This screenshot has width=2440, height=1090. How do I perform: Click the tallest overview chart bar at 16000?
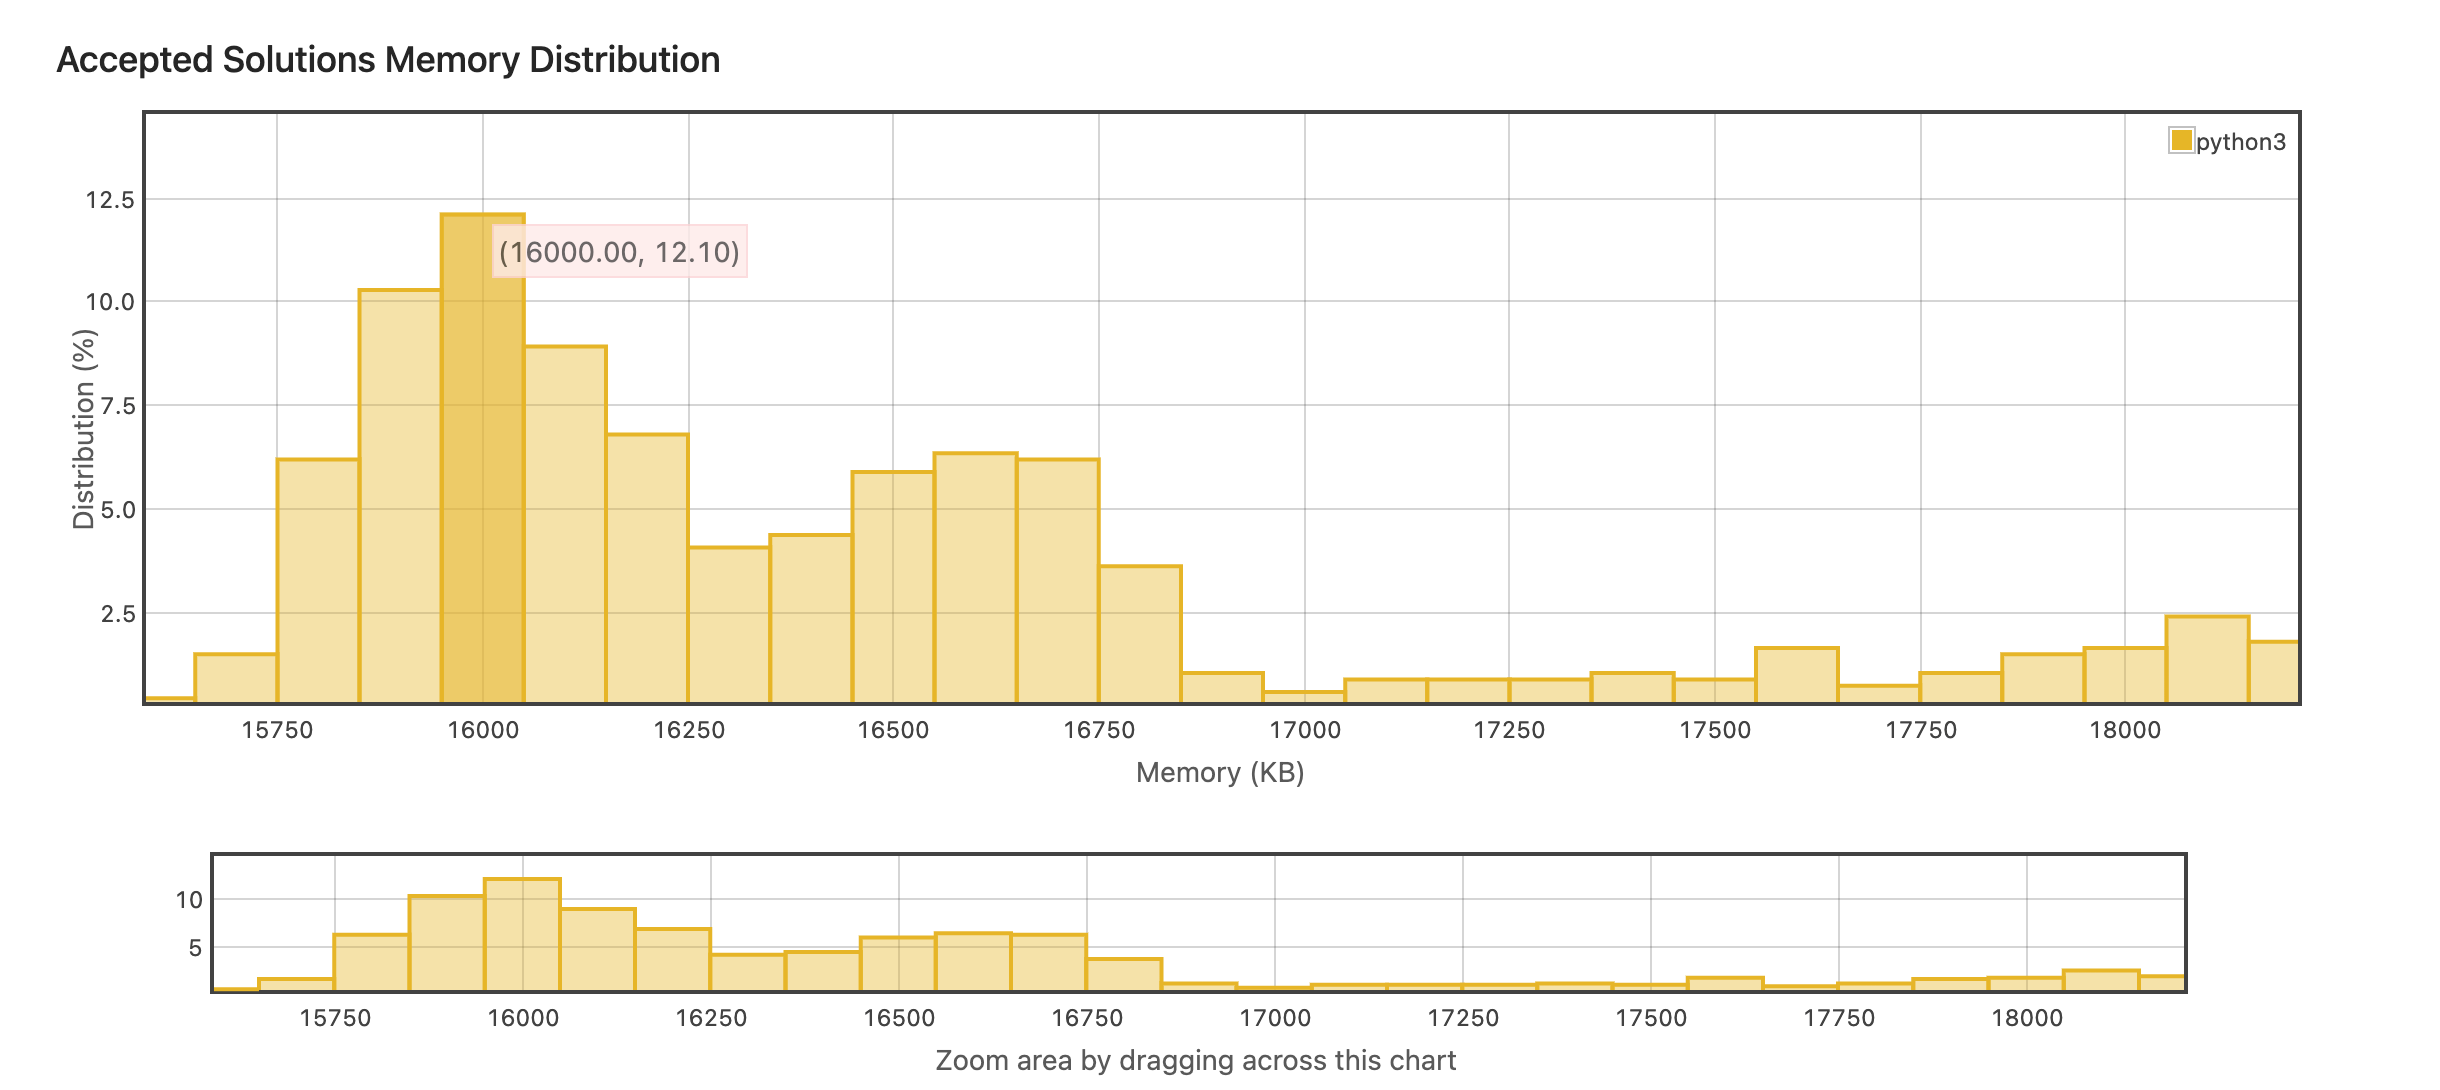(522, 935)
